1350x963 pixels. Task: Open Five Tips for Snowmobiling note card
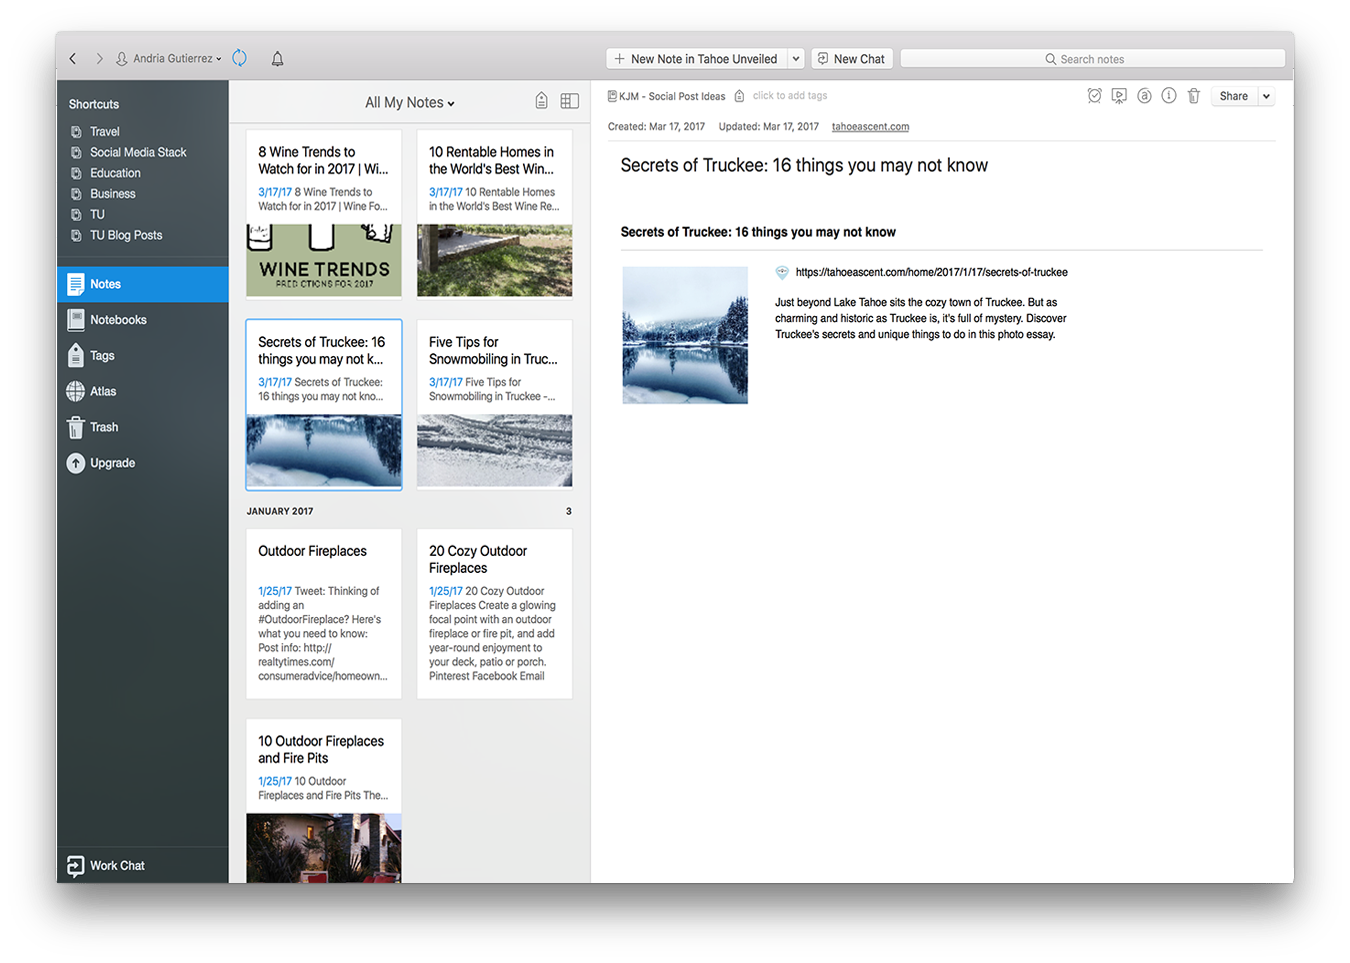pyautogui.click(x=495, y=404)
